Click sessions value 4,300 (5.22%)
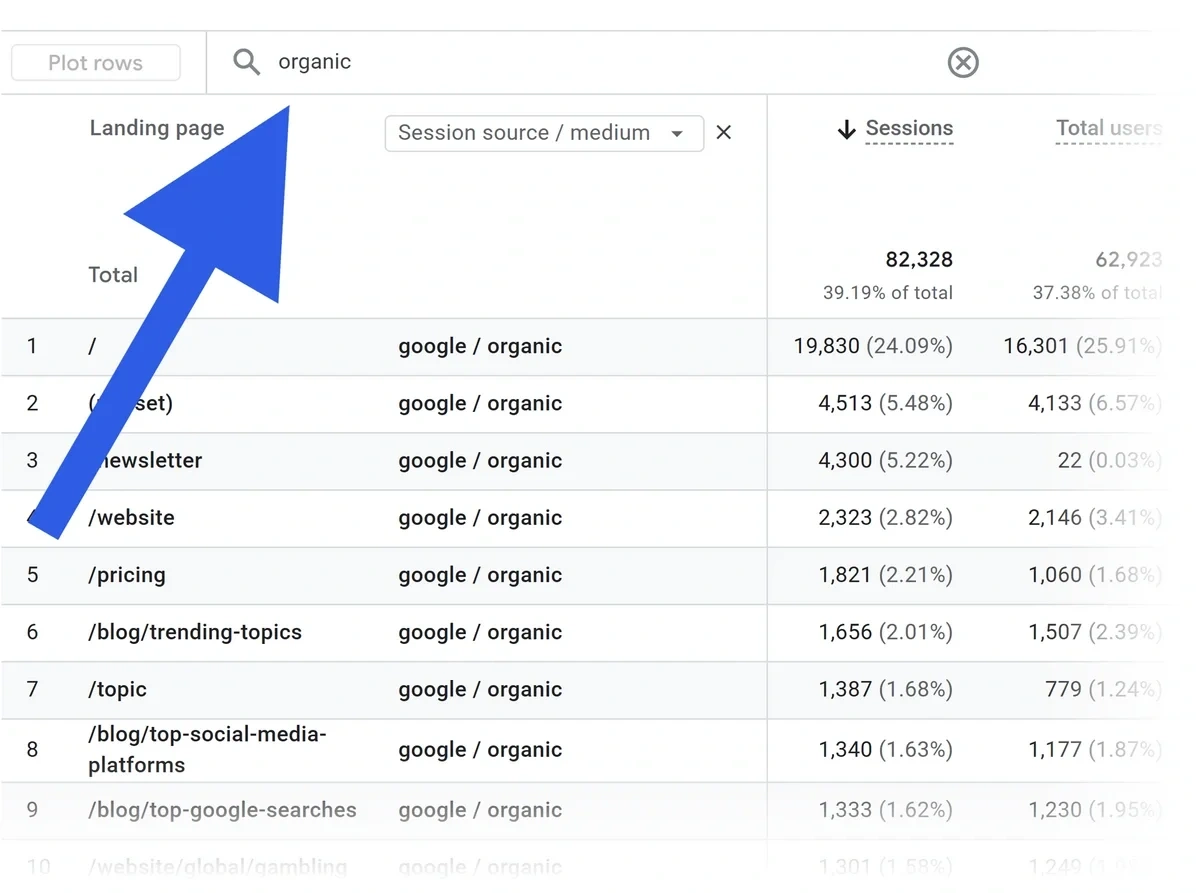1200x893 pixels. [885, 461]
